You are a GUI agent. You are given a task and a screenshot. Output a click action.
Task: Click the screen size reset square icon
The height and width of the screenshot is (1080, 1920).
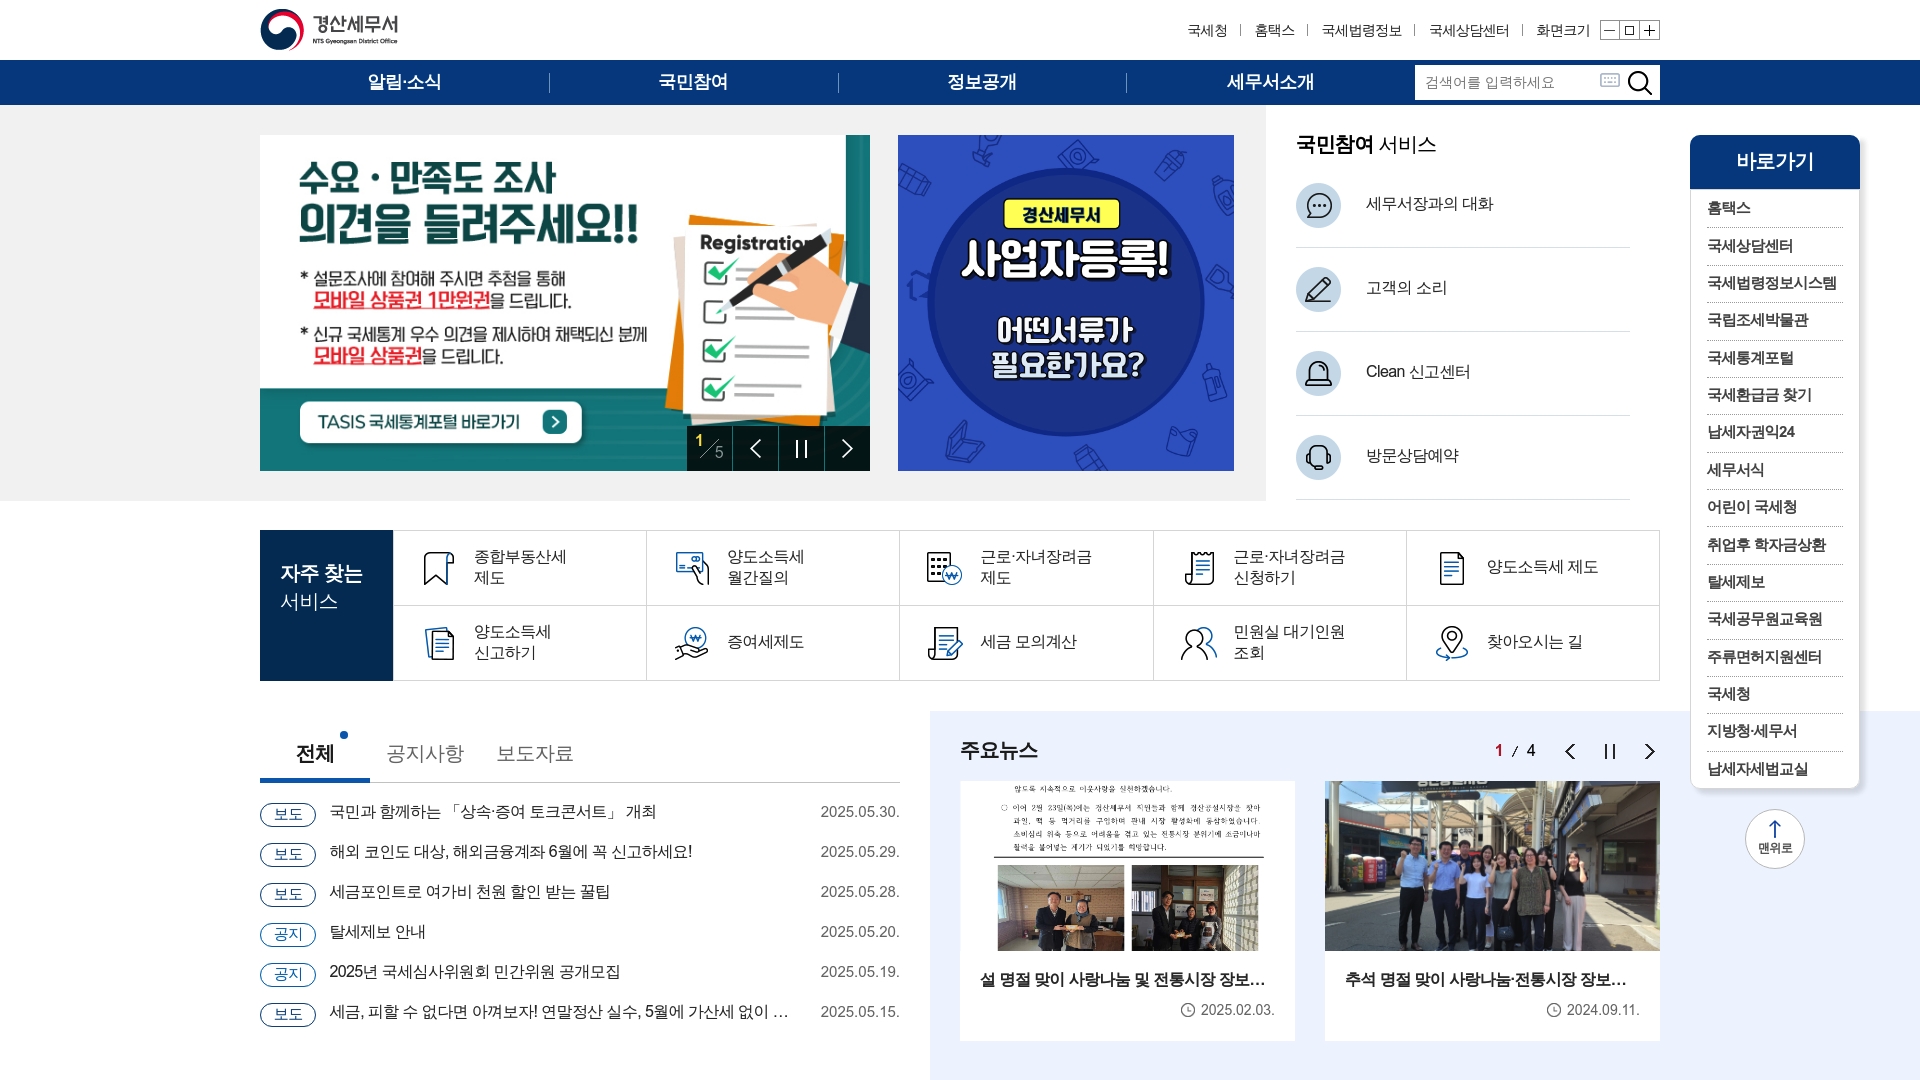[x=1629, y=30]
